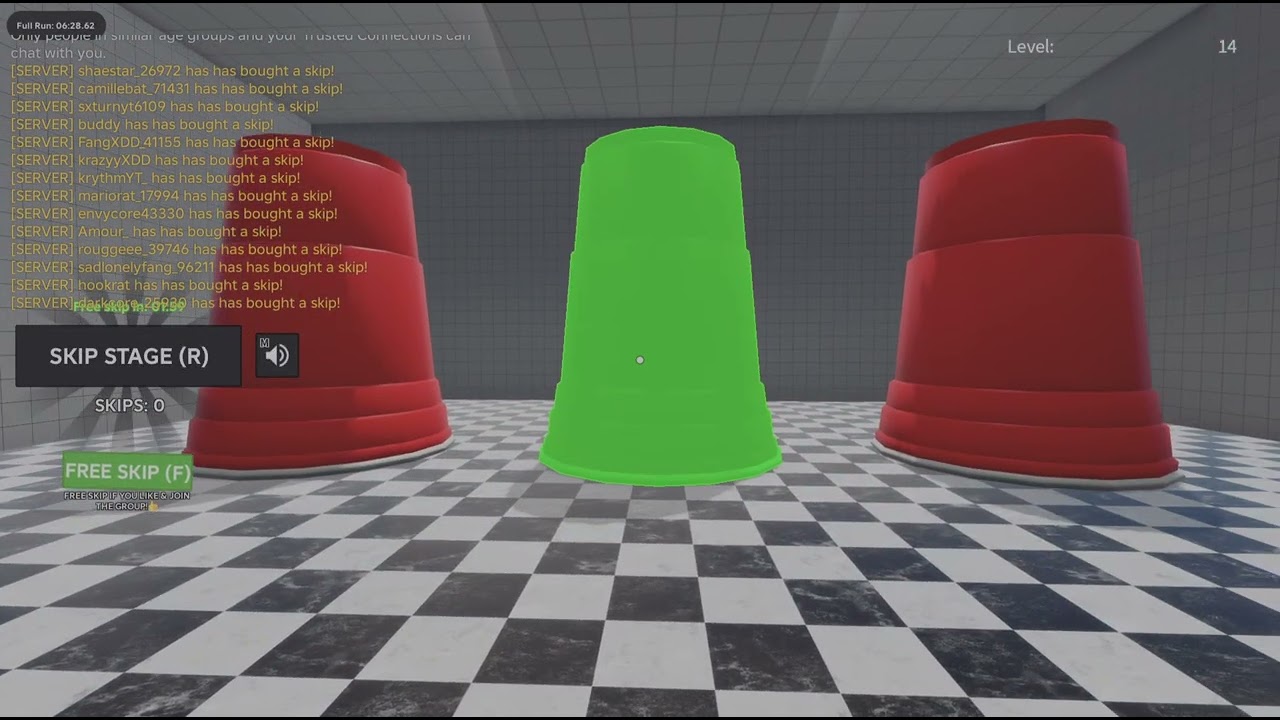Click the free skip countdown timer text

[129, 307]
